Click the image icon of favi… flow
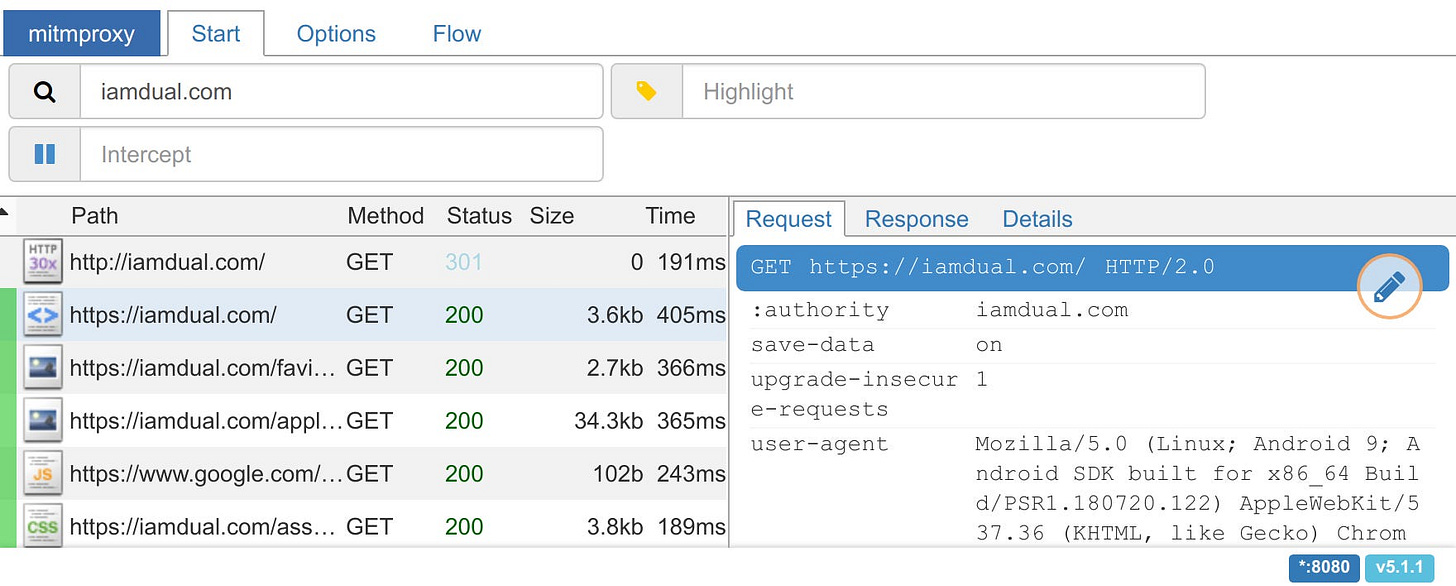The width and height of the screenshot is (1456, 586). point(43,368)
